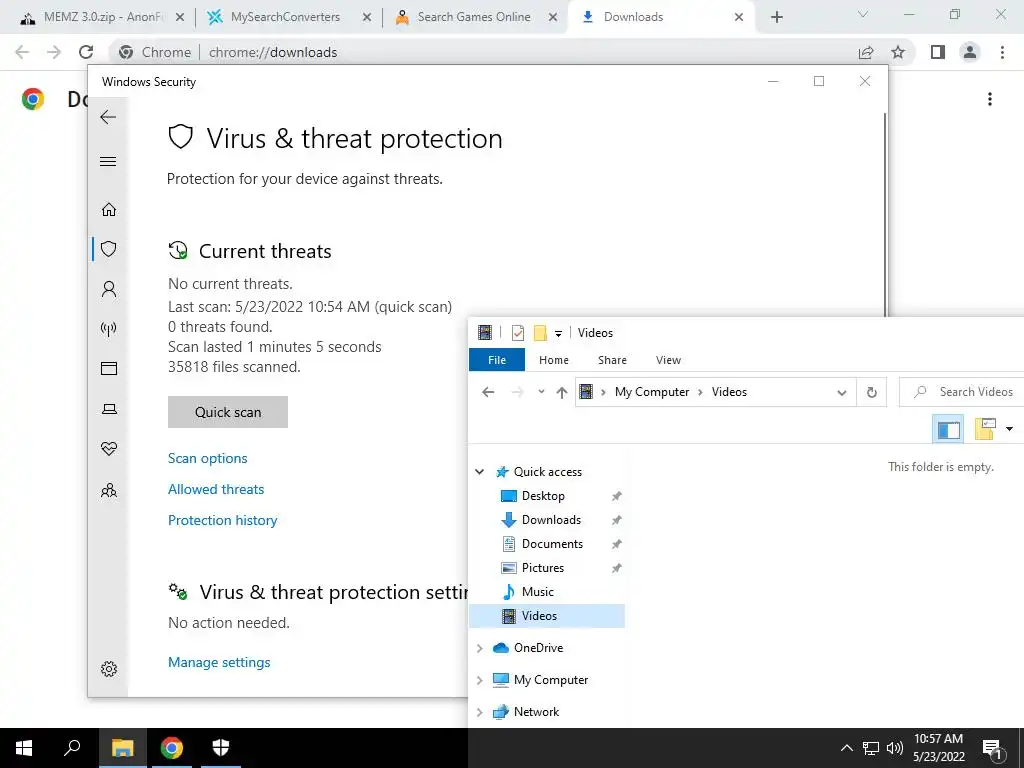Open File tab in Explorer ribbon
Viewport: 1024px width, 768px height.
[497, 360]
